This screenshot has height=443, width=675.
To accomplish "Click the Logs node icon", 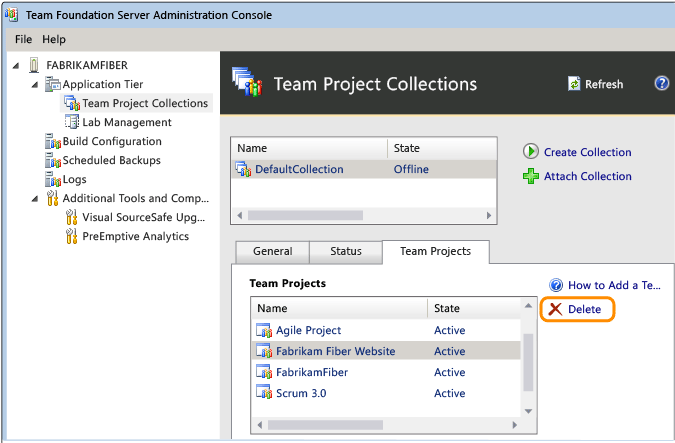I will [53, 179].
